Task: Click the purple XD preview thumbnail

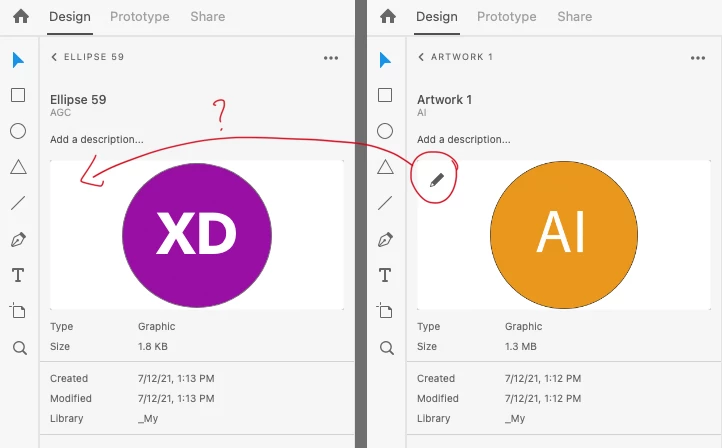Action: pos(197,235)
